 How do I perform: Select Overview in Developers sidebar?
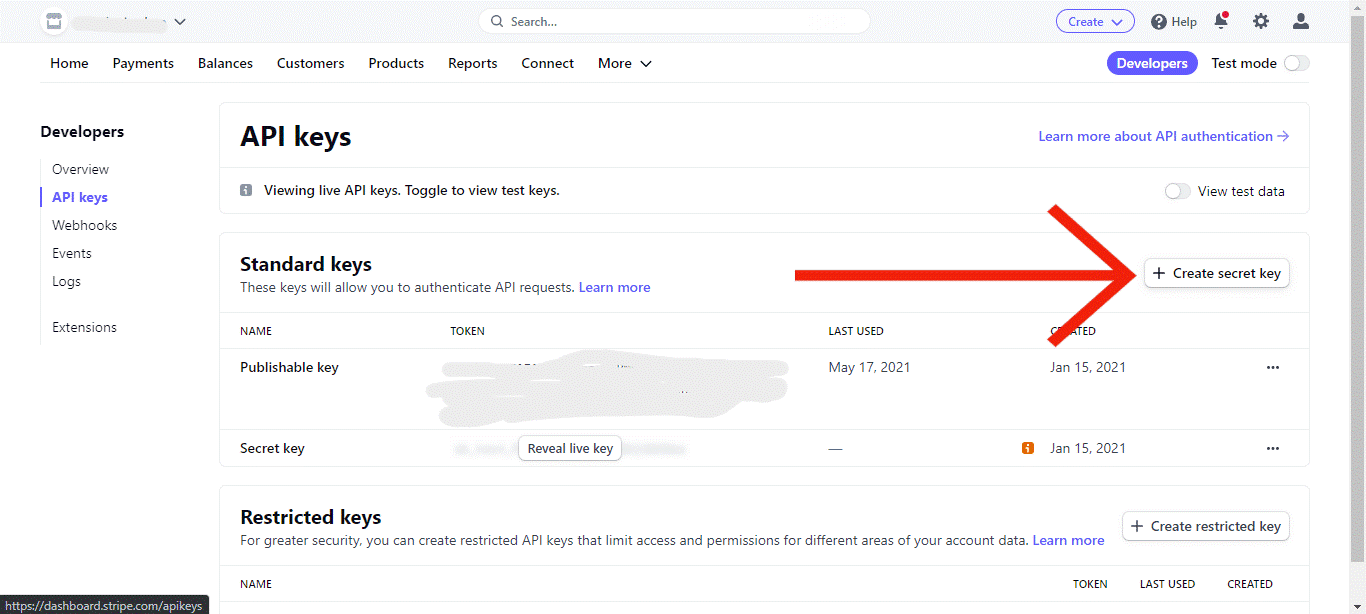point(81,169)
